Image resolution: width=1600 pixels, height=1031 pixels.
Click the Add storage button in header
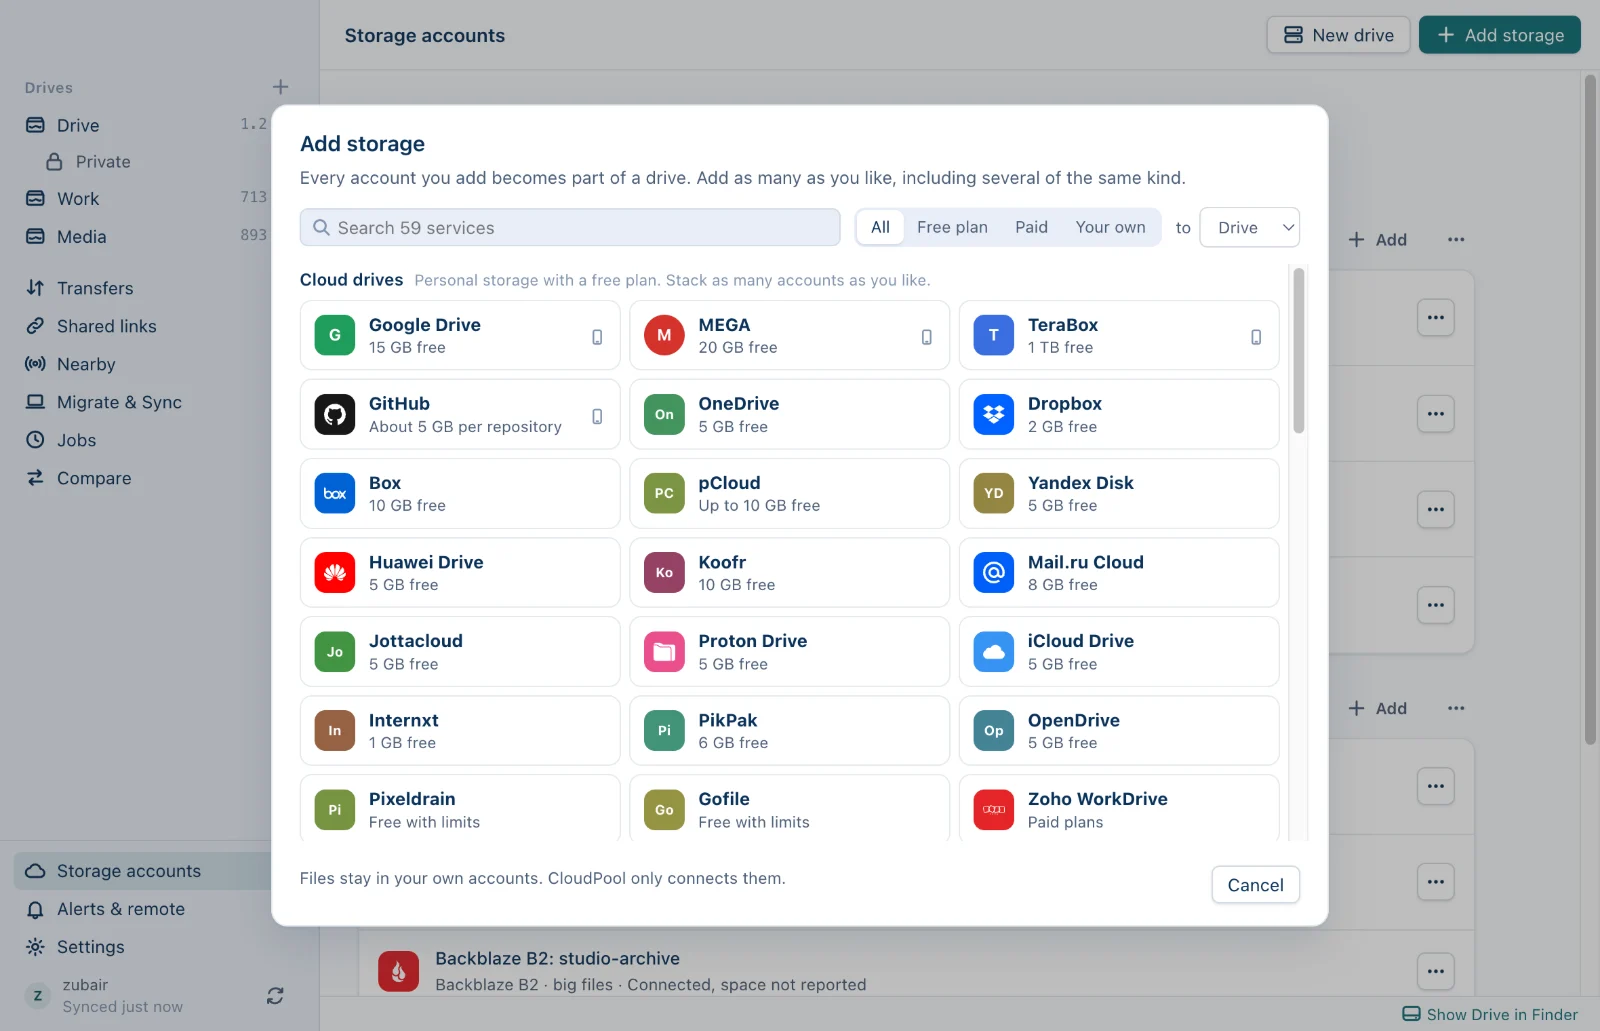point(1499,35)
